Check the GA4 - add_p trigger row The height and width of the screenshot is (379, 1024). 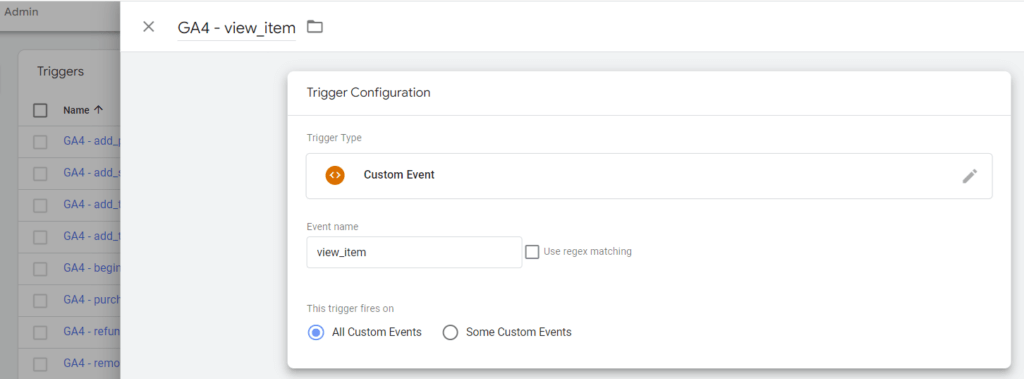click(x=40, y=142)
